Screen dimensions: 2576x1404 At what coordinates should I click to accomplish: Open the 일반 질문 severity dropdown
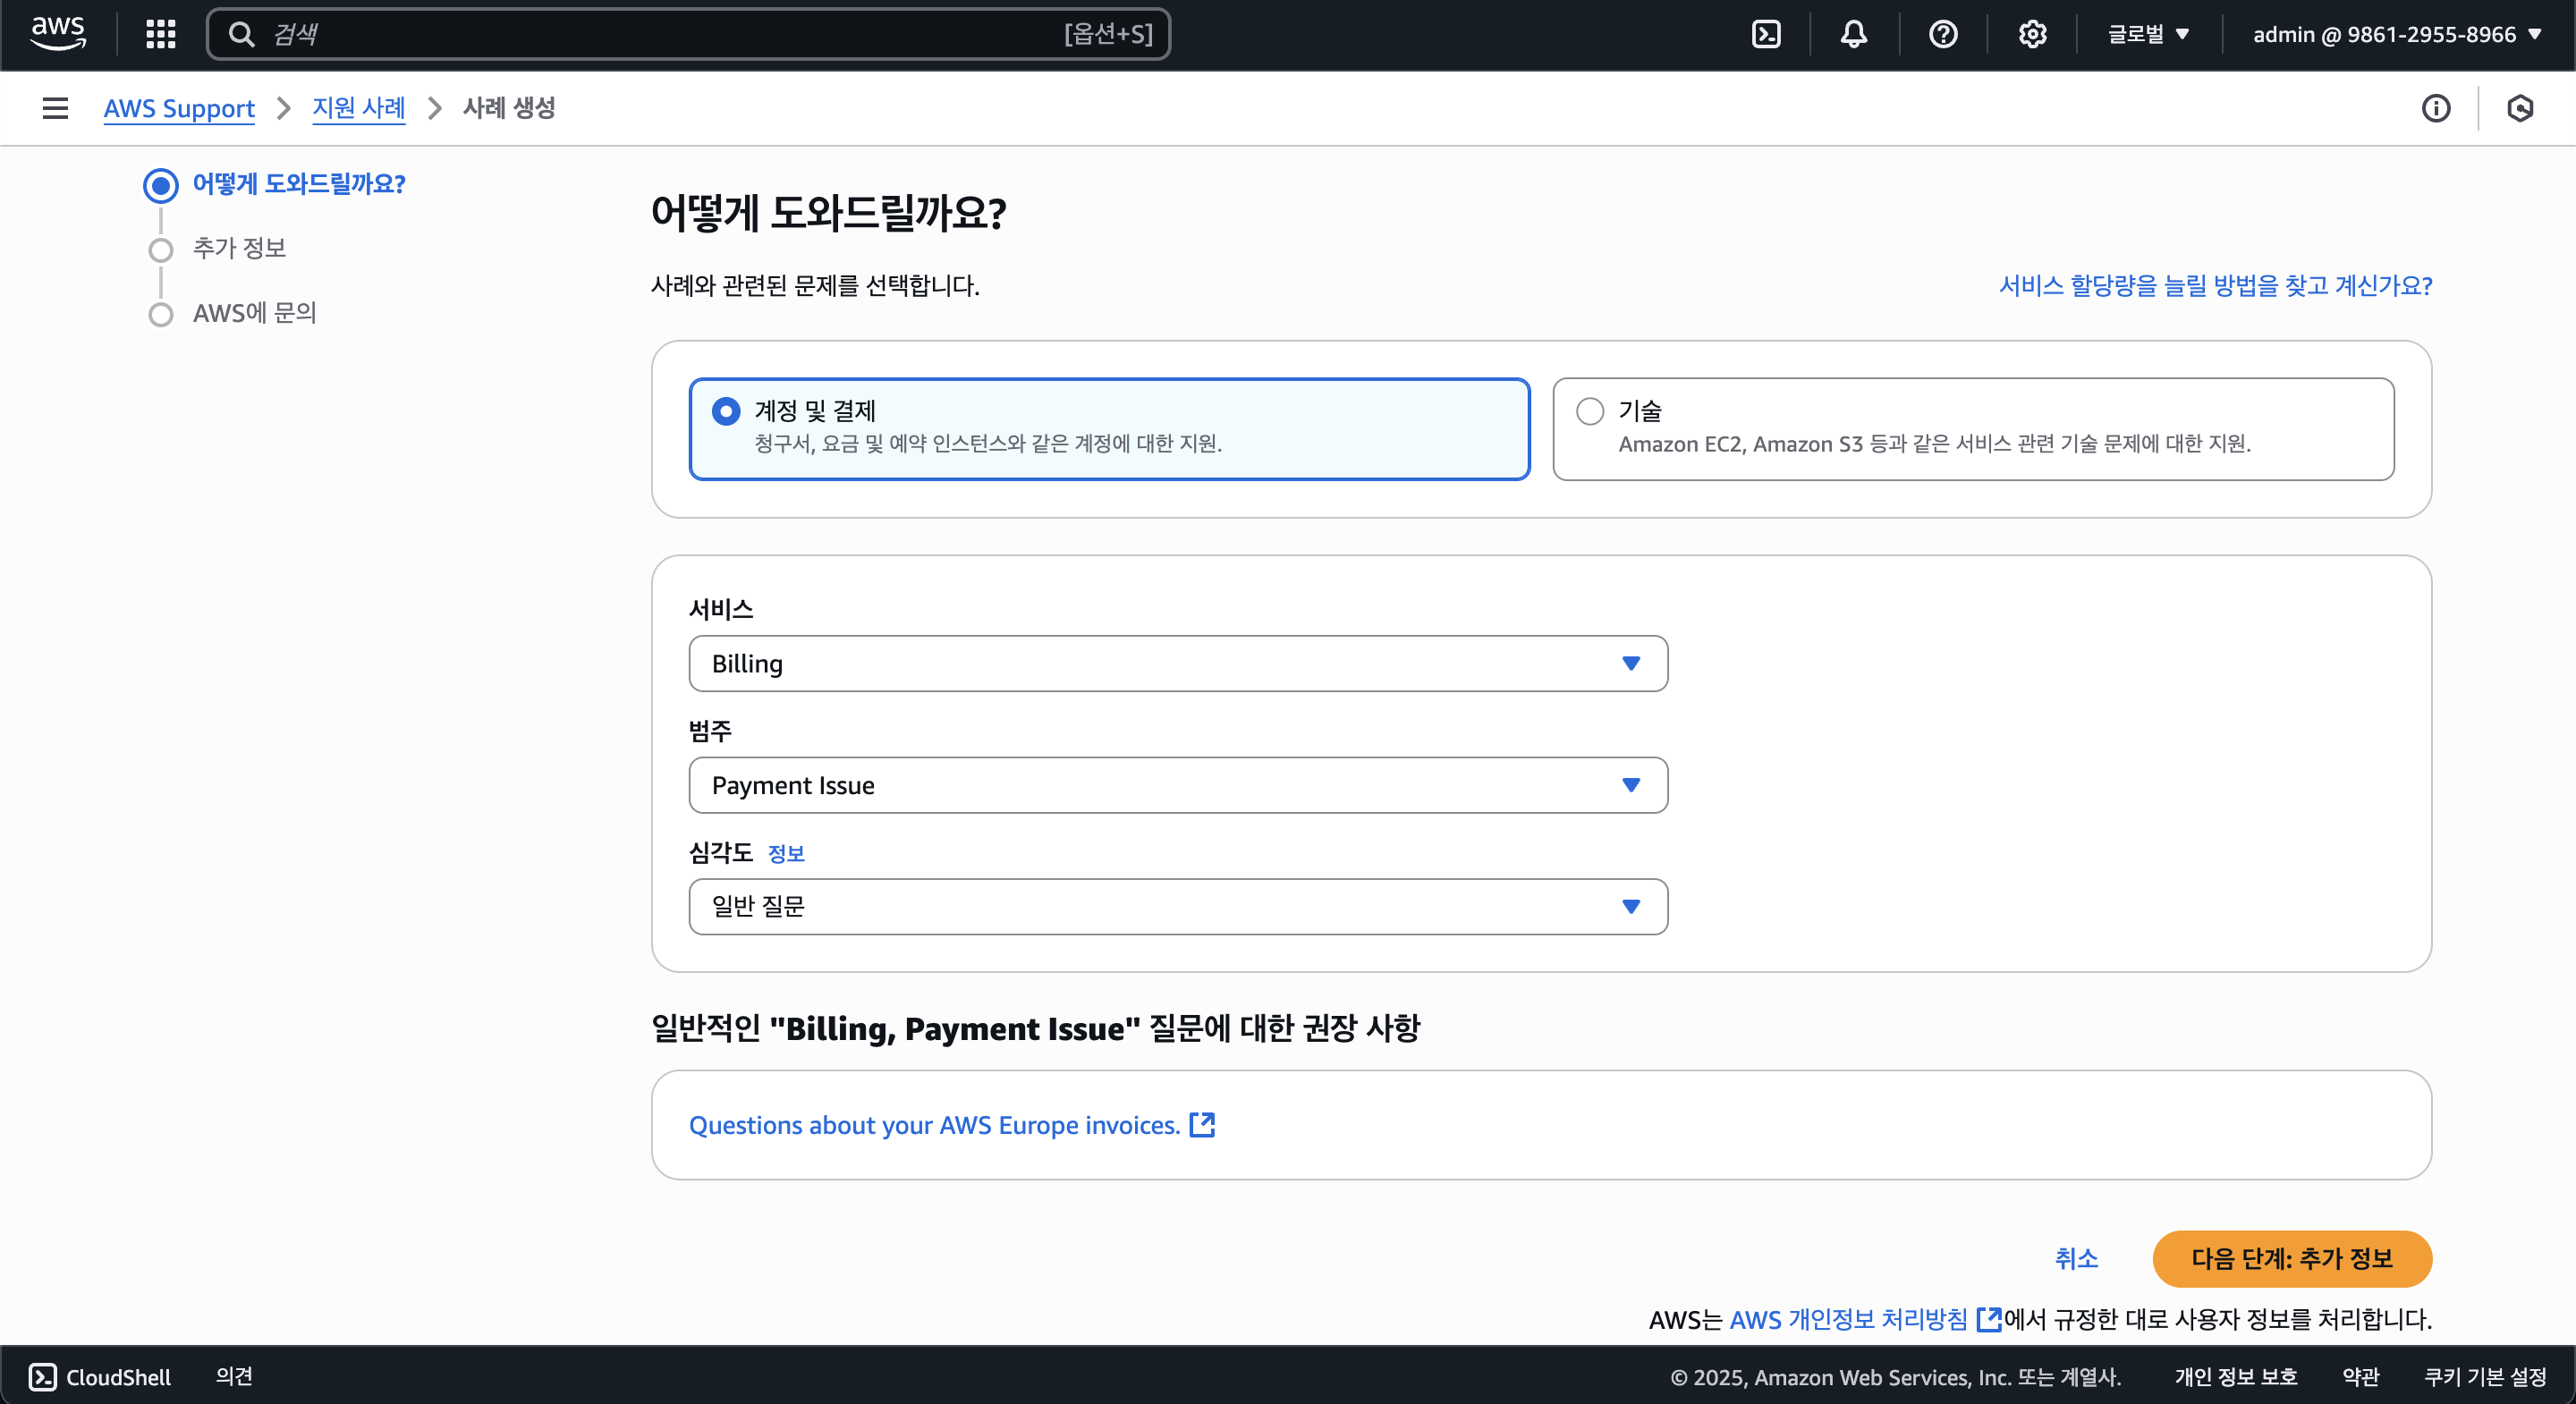pos(1177,906)
